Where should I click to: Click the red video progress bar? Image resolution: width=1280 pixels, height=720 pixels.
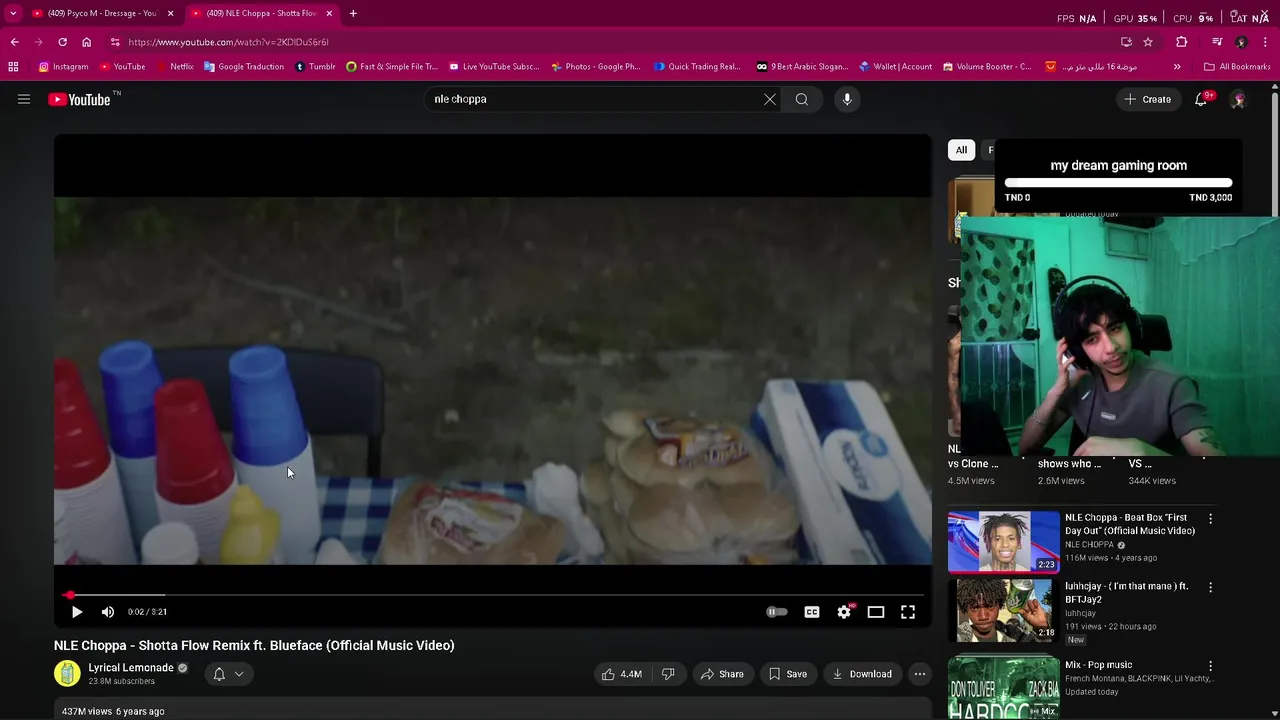point(492,595)
